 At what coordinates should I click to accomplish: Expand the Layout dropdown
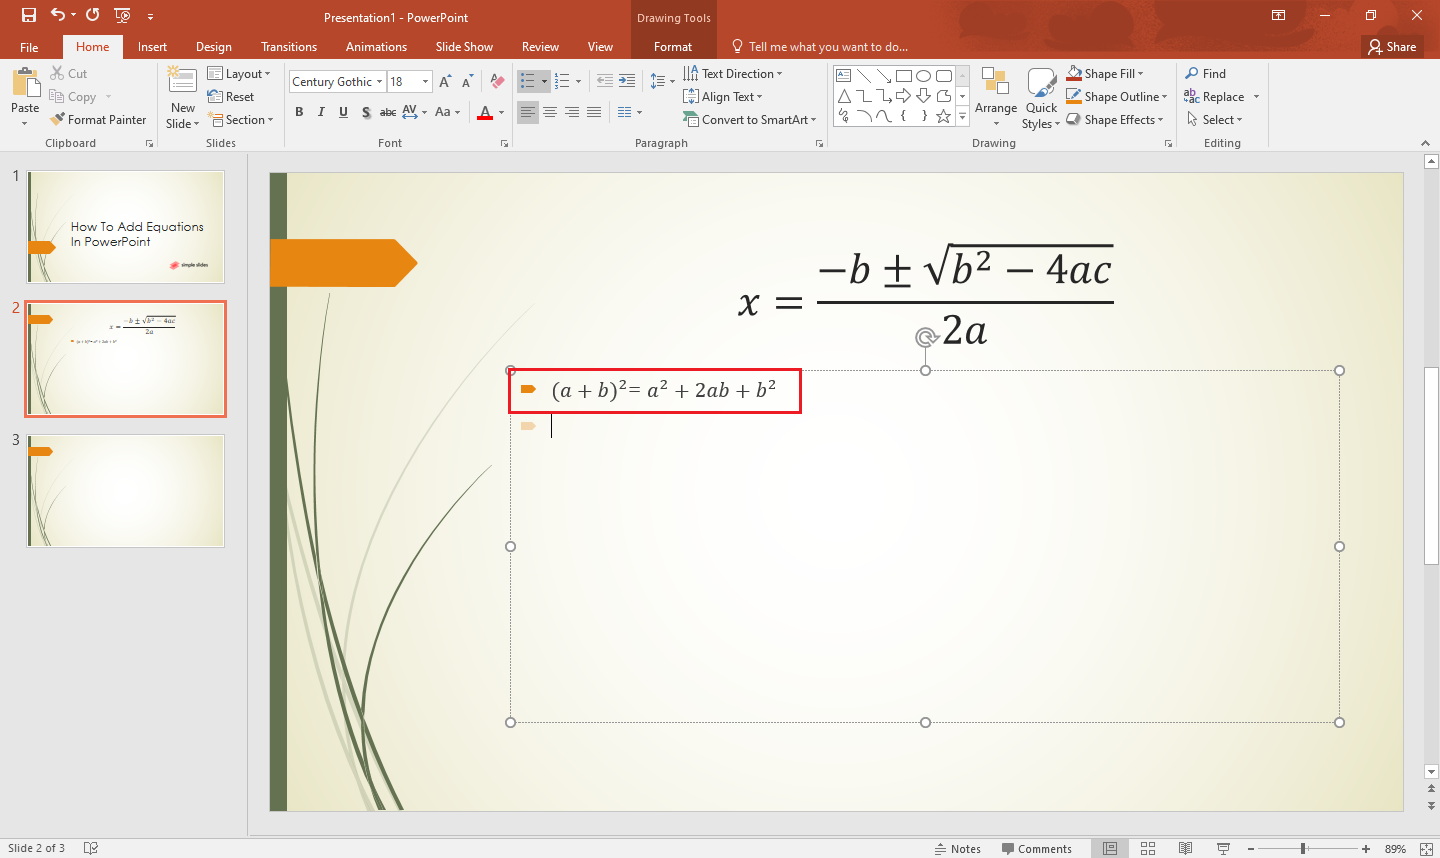pos(239,74)
